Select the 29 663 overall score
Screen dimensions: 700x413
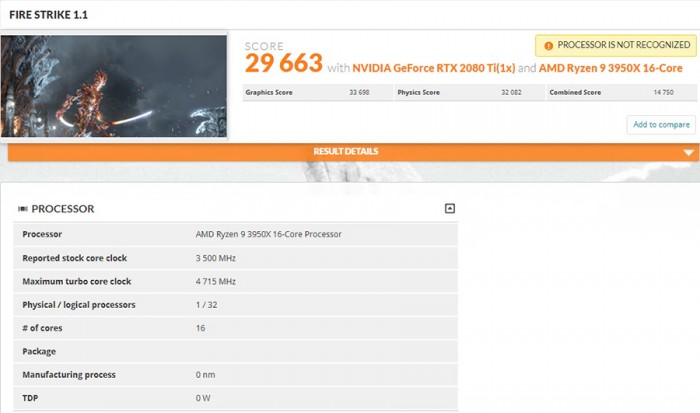tap(283, 63)
